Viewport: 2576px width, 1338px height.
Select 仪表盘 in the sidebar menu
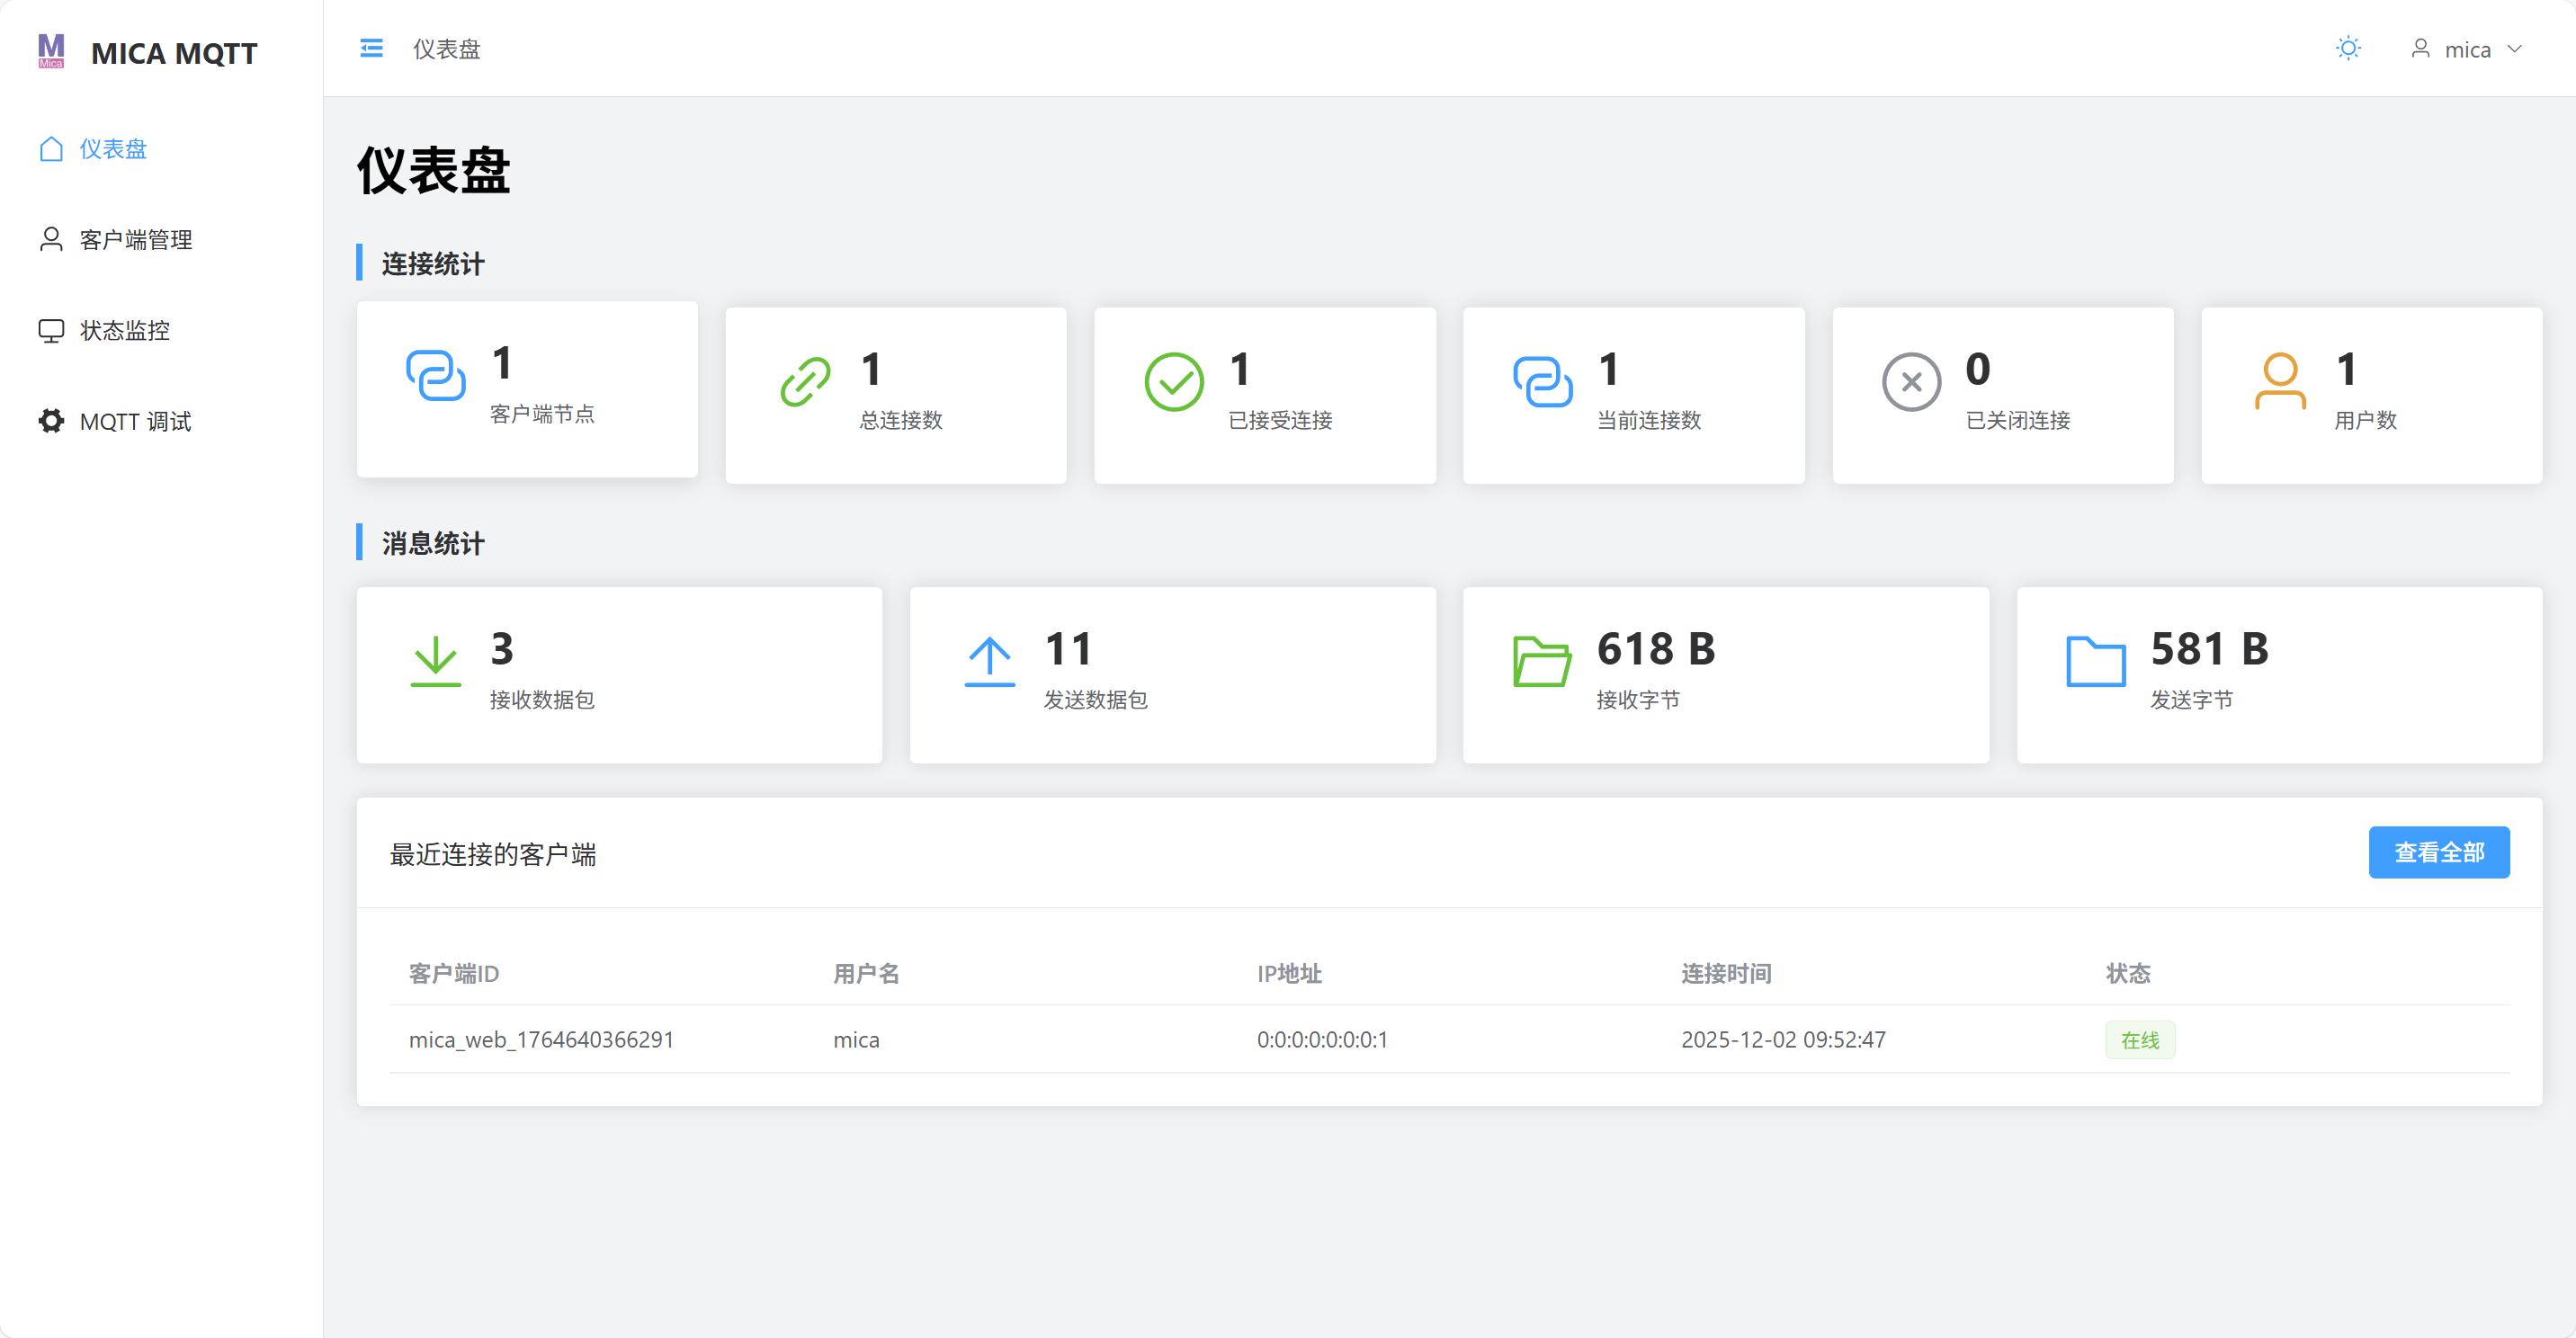click(113, 149)
